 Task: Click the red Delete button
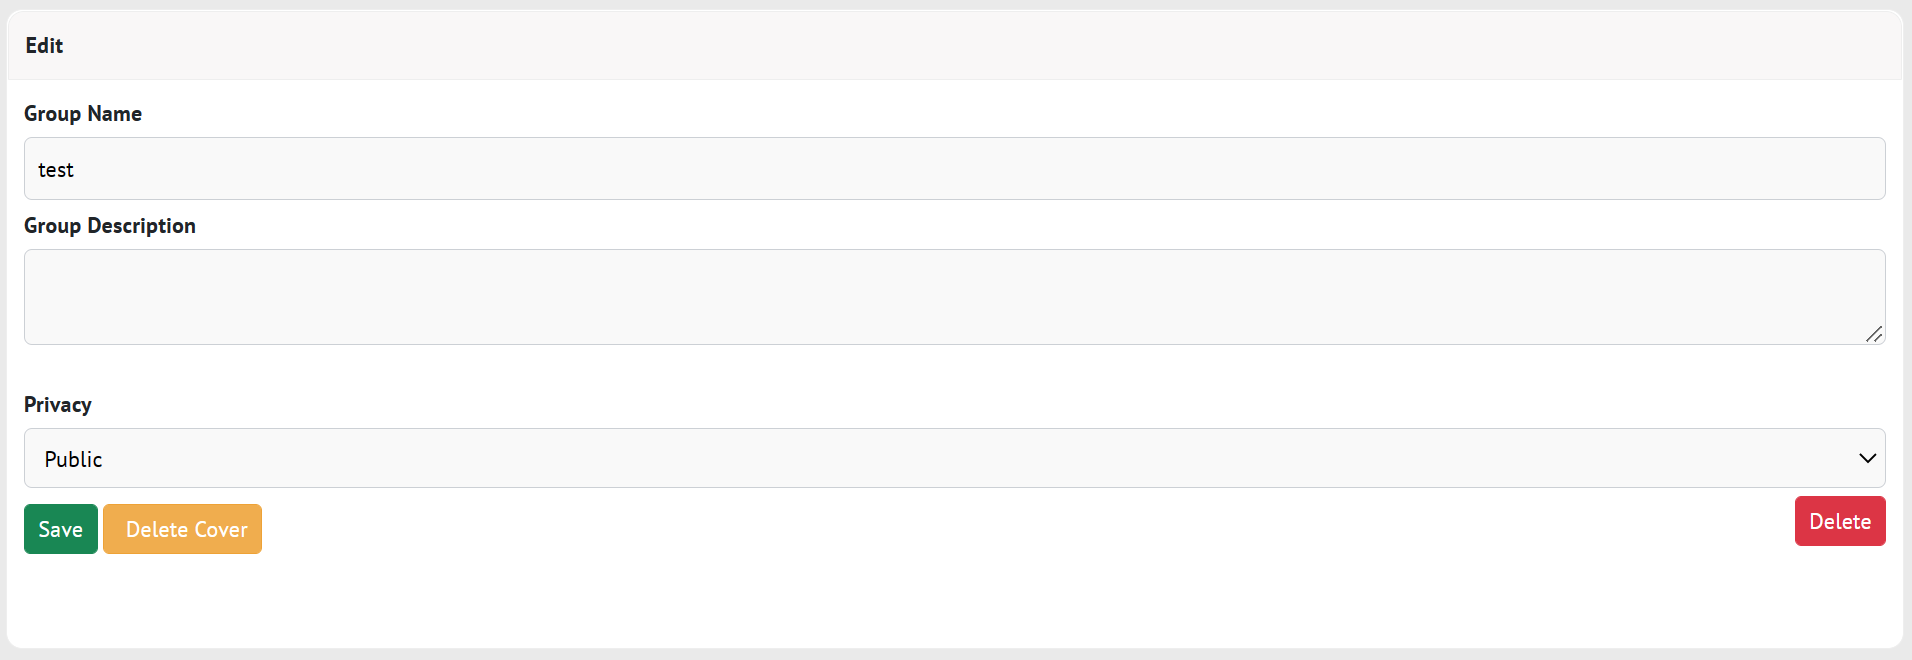tap(1839, 521)
